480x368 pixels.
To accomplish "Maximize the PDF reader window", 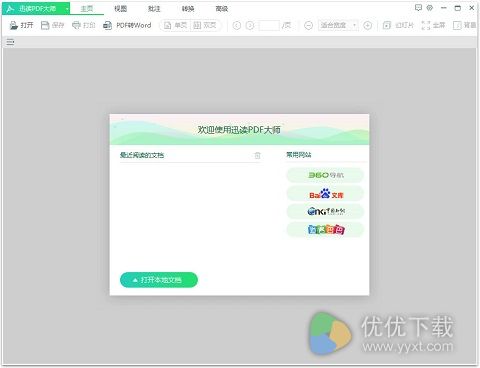I will 458,8.
